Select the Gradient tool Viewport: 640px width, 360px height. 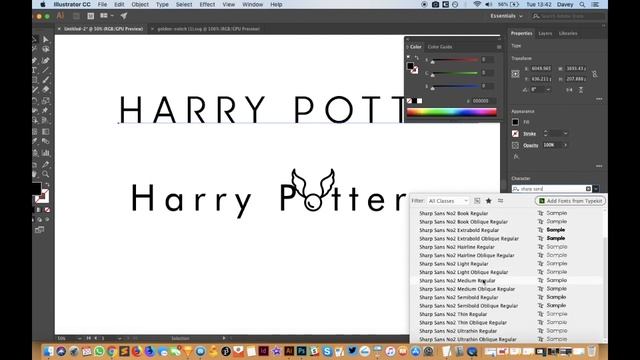46,131
